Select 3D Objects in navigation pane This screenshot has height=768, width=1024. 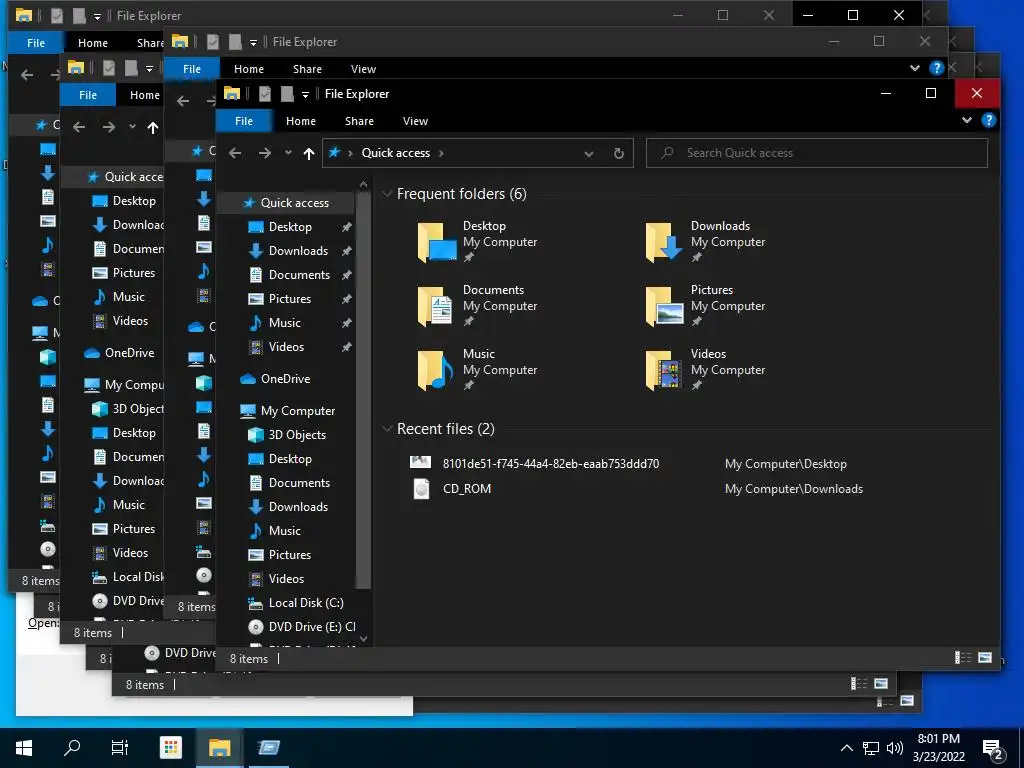pyautogui.click(x=288, y=435)
